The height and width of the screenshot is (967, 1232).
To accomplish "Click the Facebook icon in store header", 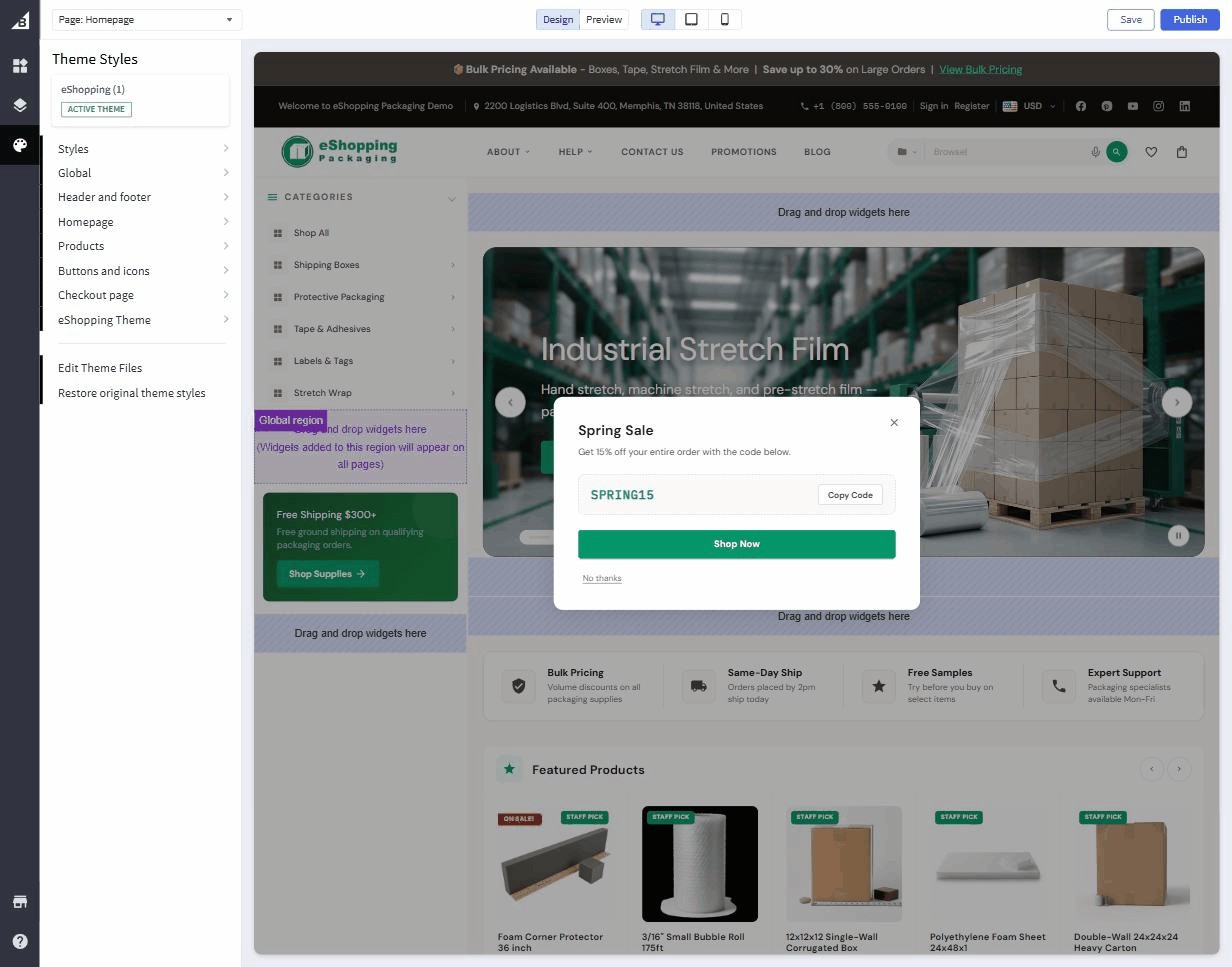I will (x=1080, y=106).
